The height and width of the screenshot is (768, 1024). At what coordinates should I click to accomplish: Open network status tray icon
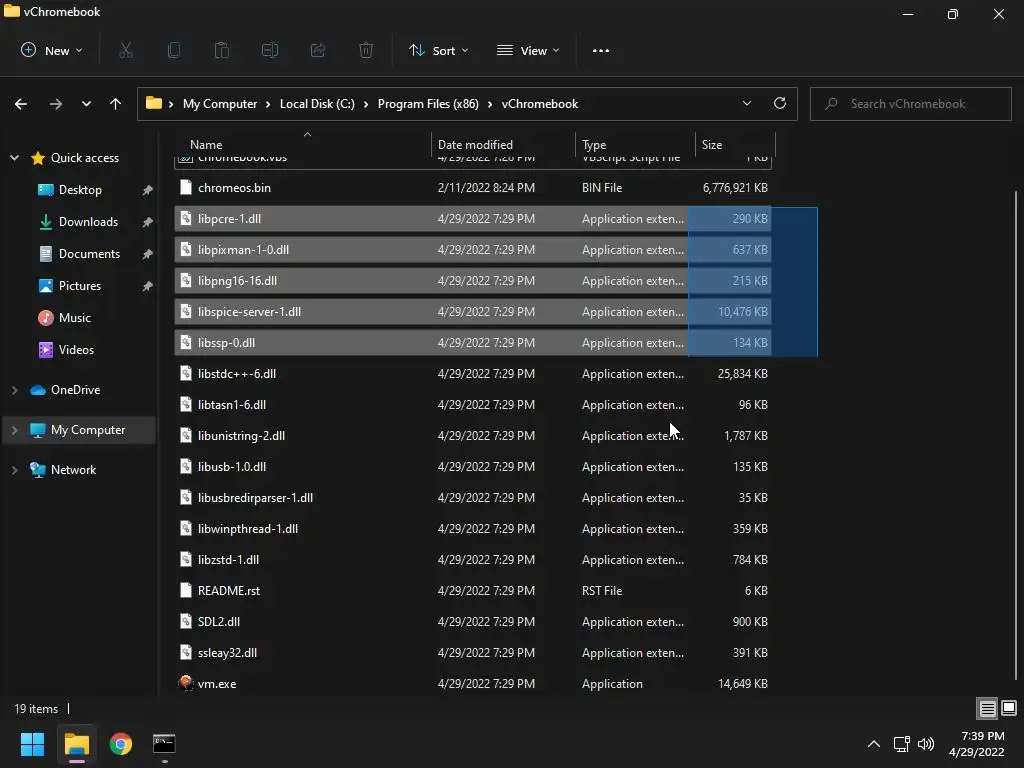tap(902, 744)
